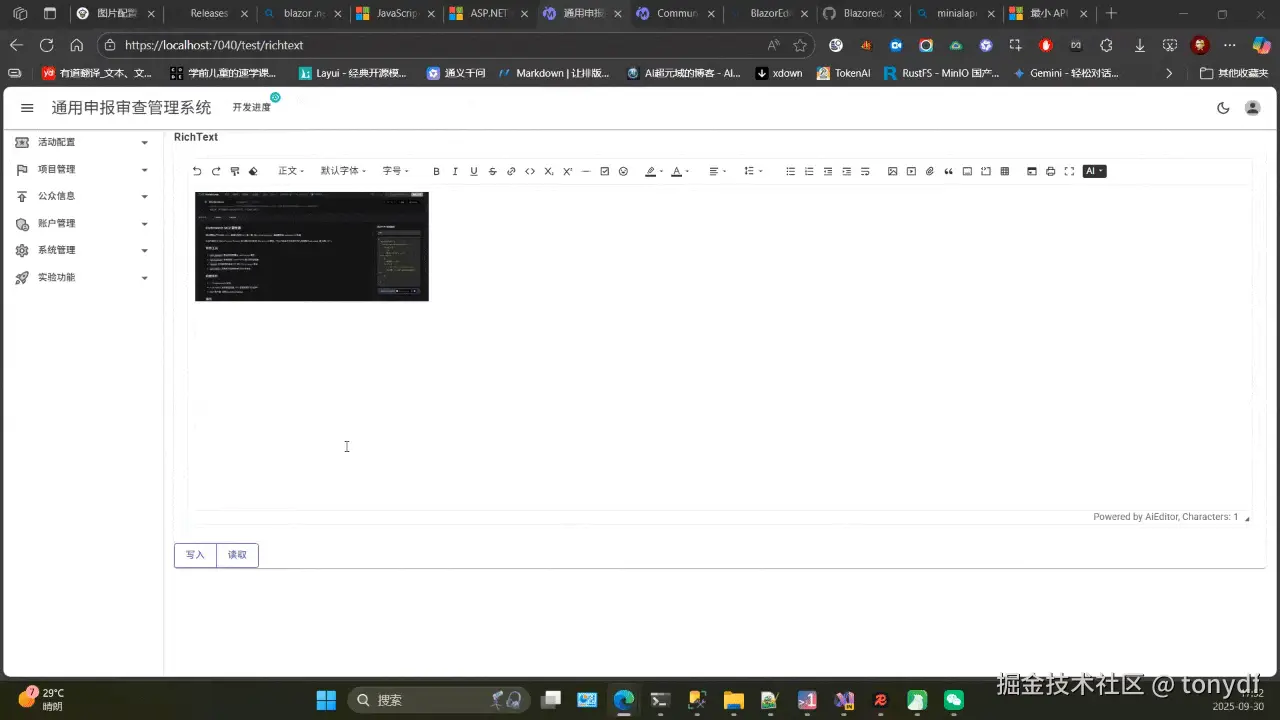Screen dimensions: 1280x720
Task: Attach a file with paperclip icon
Action: [930, 171]
